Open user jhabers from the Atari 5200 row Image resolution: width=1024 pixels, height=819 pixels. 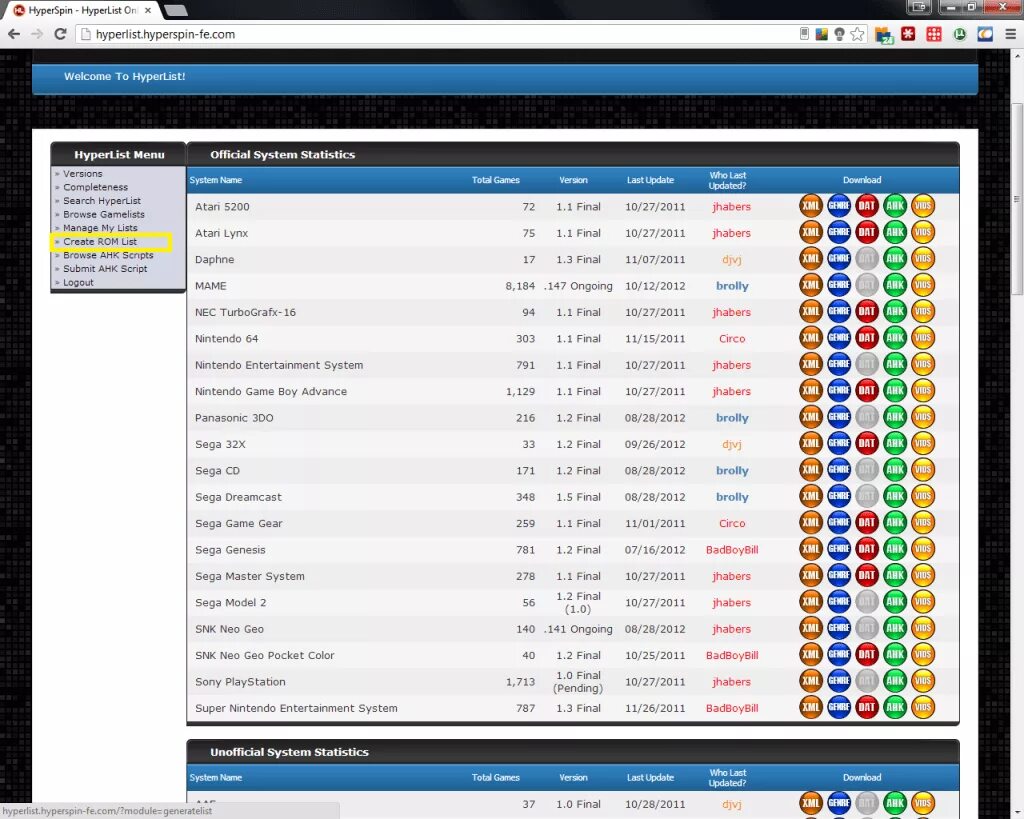[731, 206]
